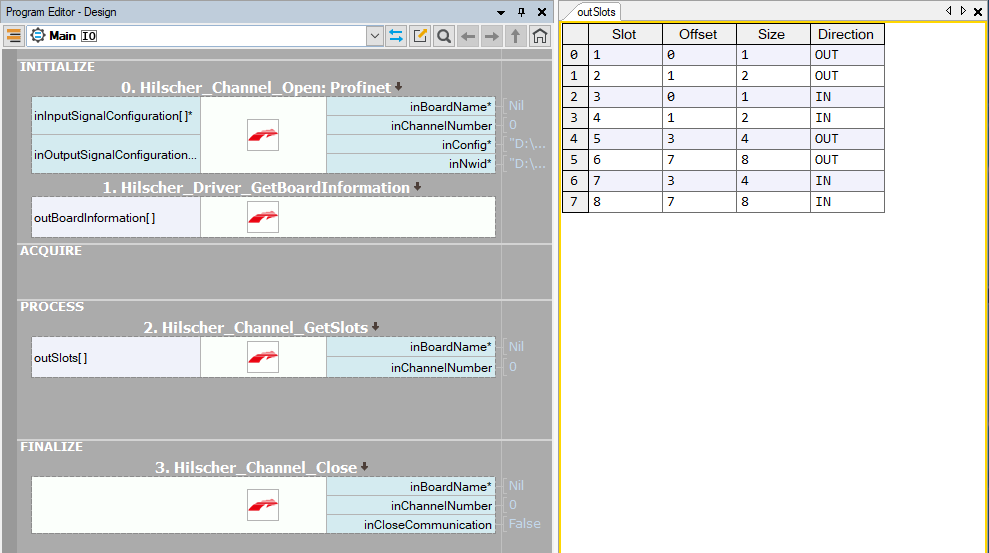The height and width of the screenshot is (553, 989).
Task: Click the Direction column header
Action: pyautogui.click(x=846, y=34)
